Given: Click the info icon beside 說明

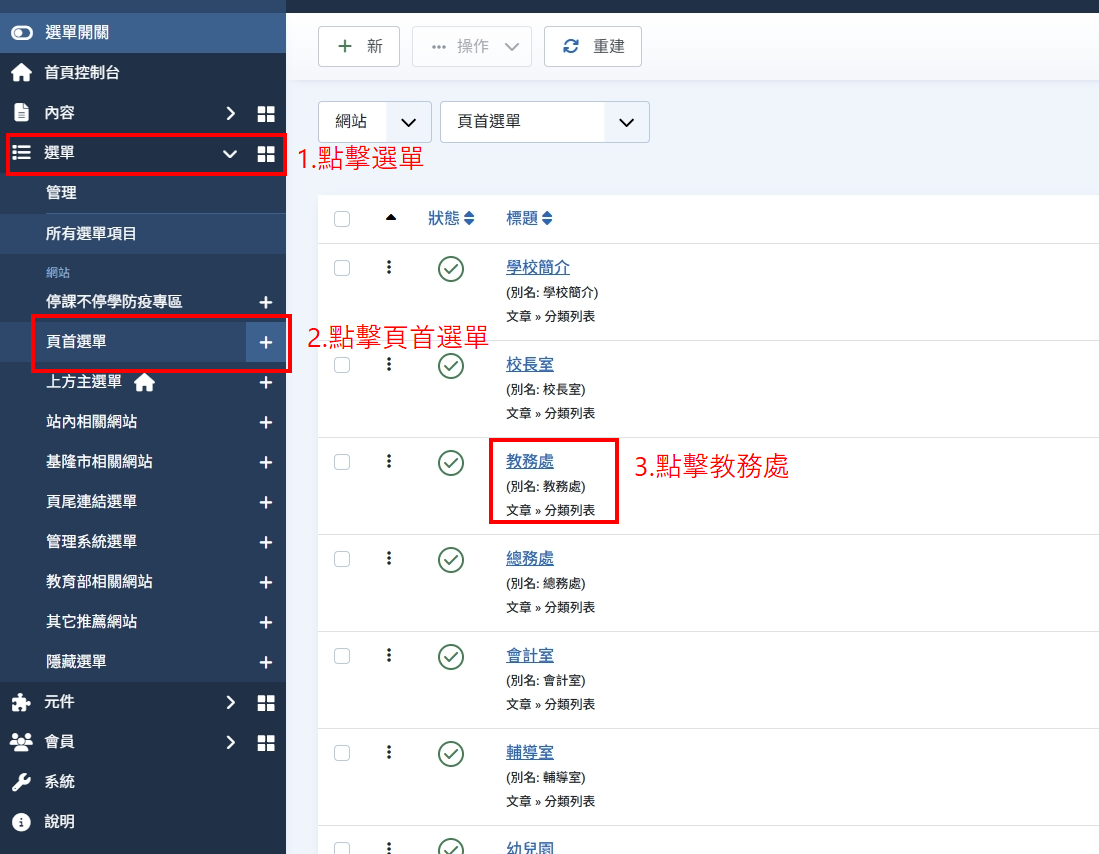Looking at the screenshot, I should tap(22, 821).
